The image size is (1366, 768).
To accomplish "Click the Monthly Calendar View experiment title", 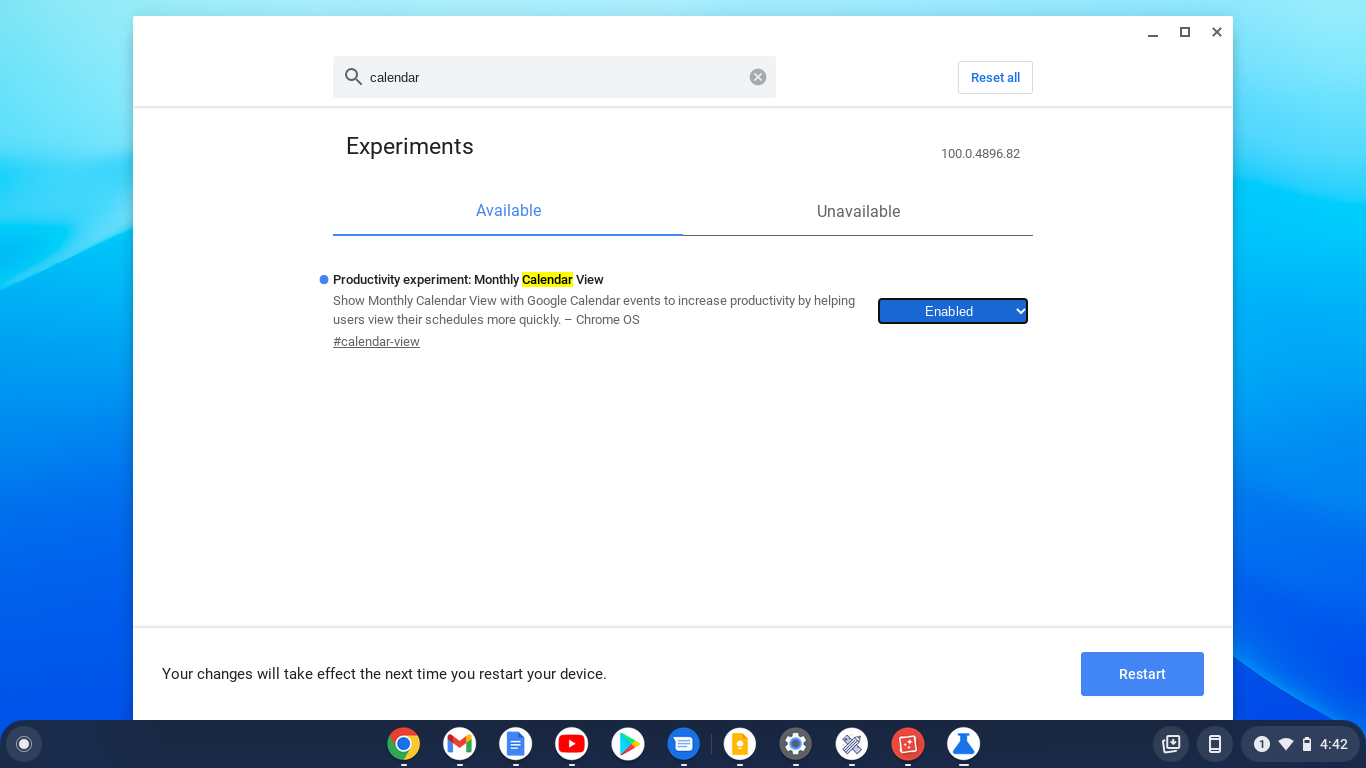I will pos(468,280).
